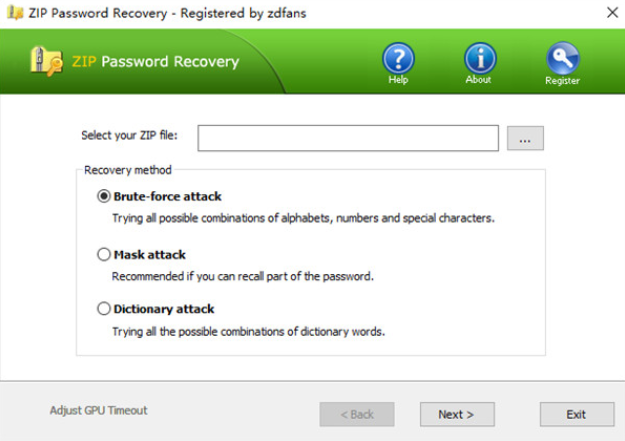Click the ZIP file path input field
The height and width of the screenshot is (441, 625).
click(x=347, y=138)
